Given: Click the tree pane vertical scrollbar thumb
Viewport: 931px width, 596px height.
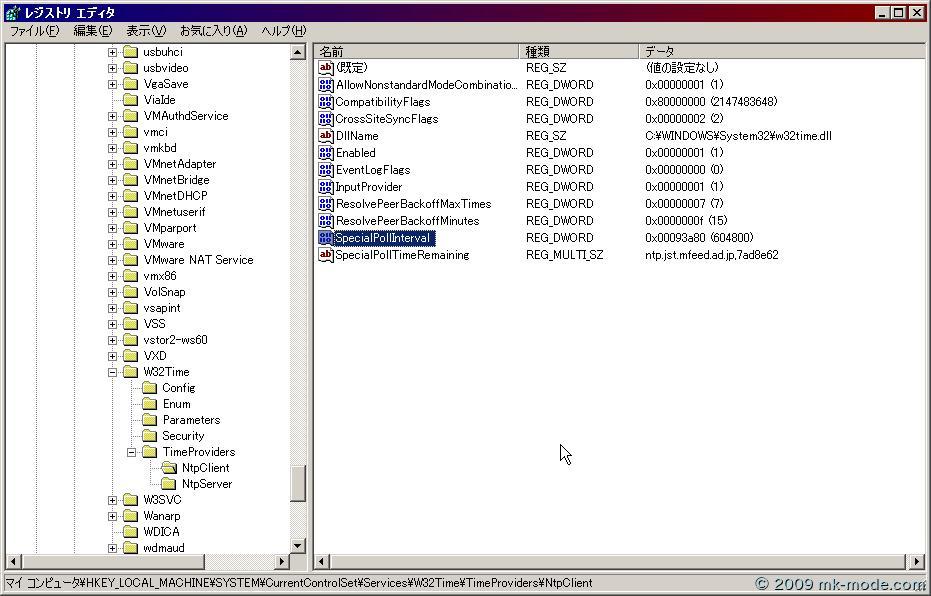Looking at the screenshot, I should [298, 484].
